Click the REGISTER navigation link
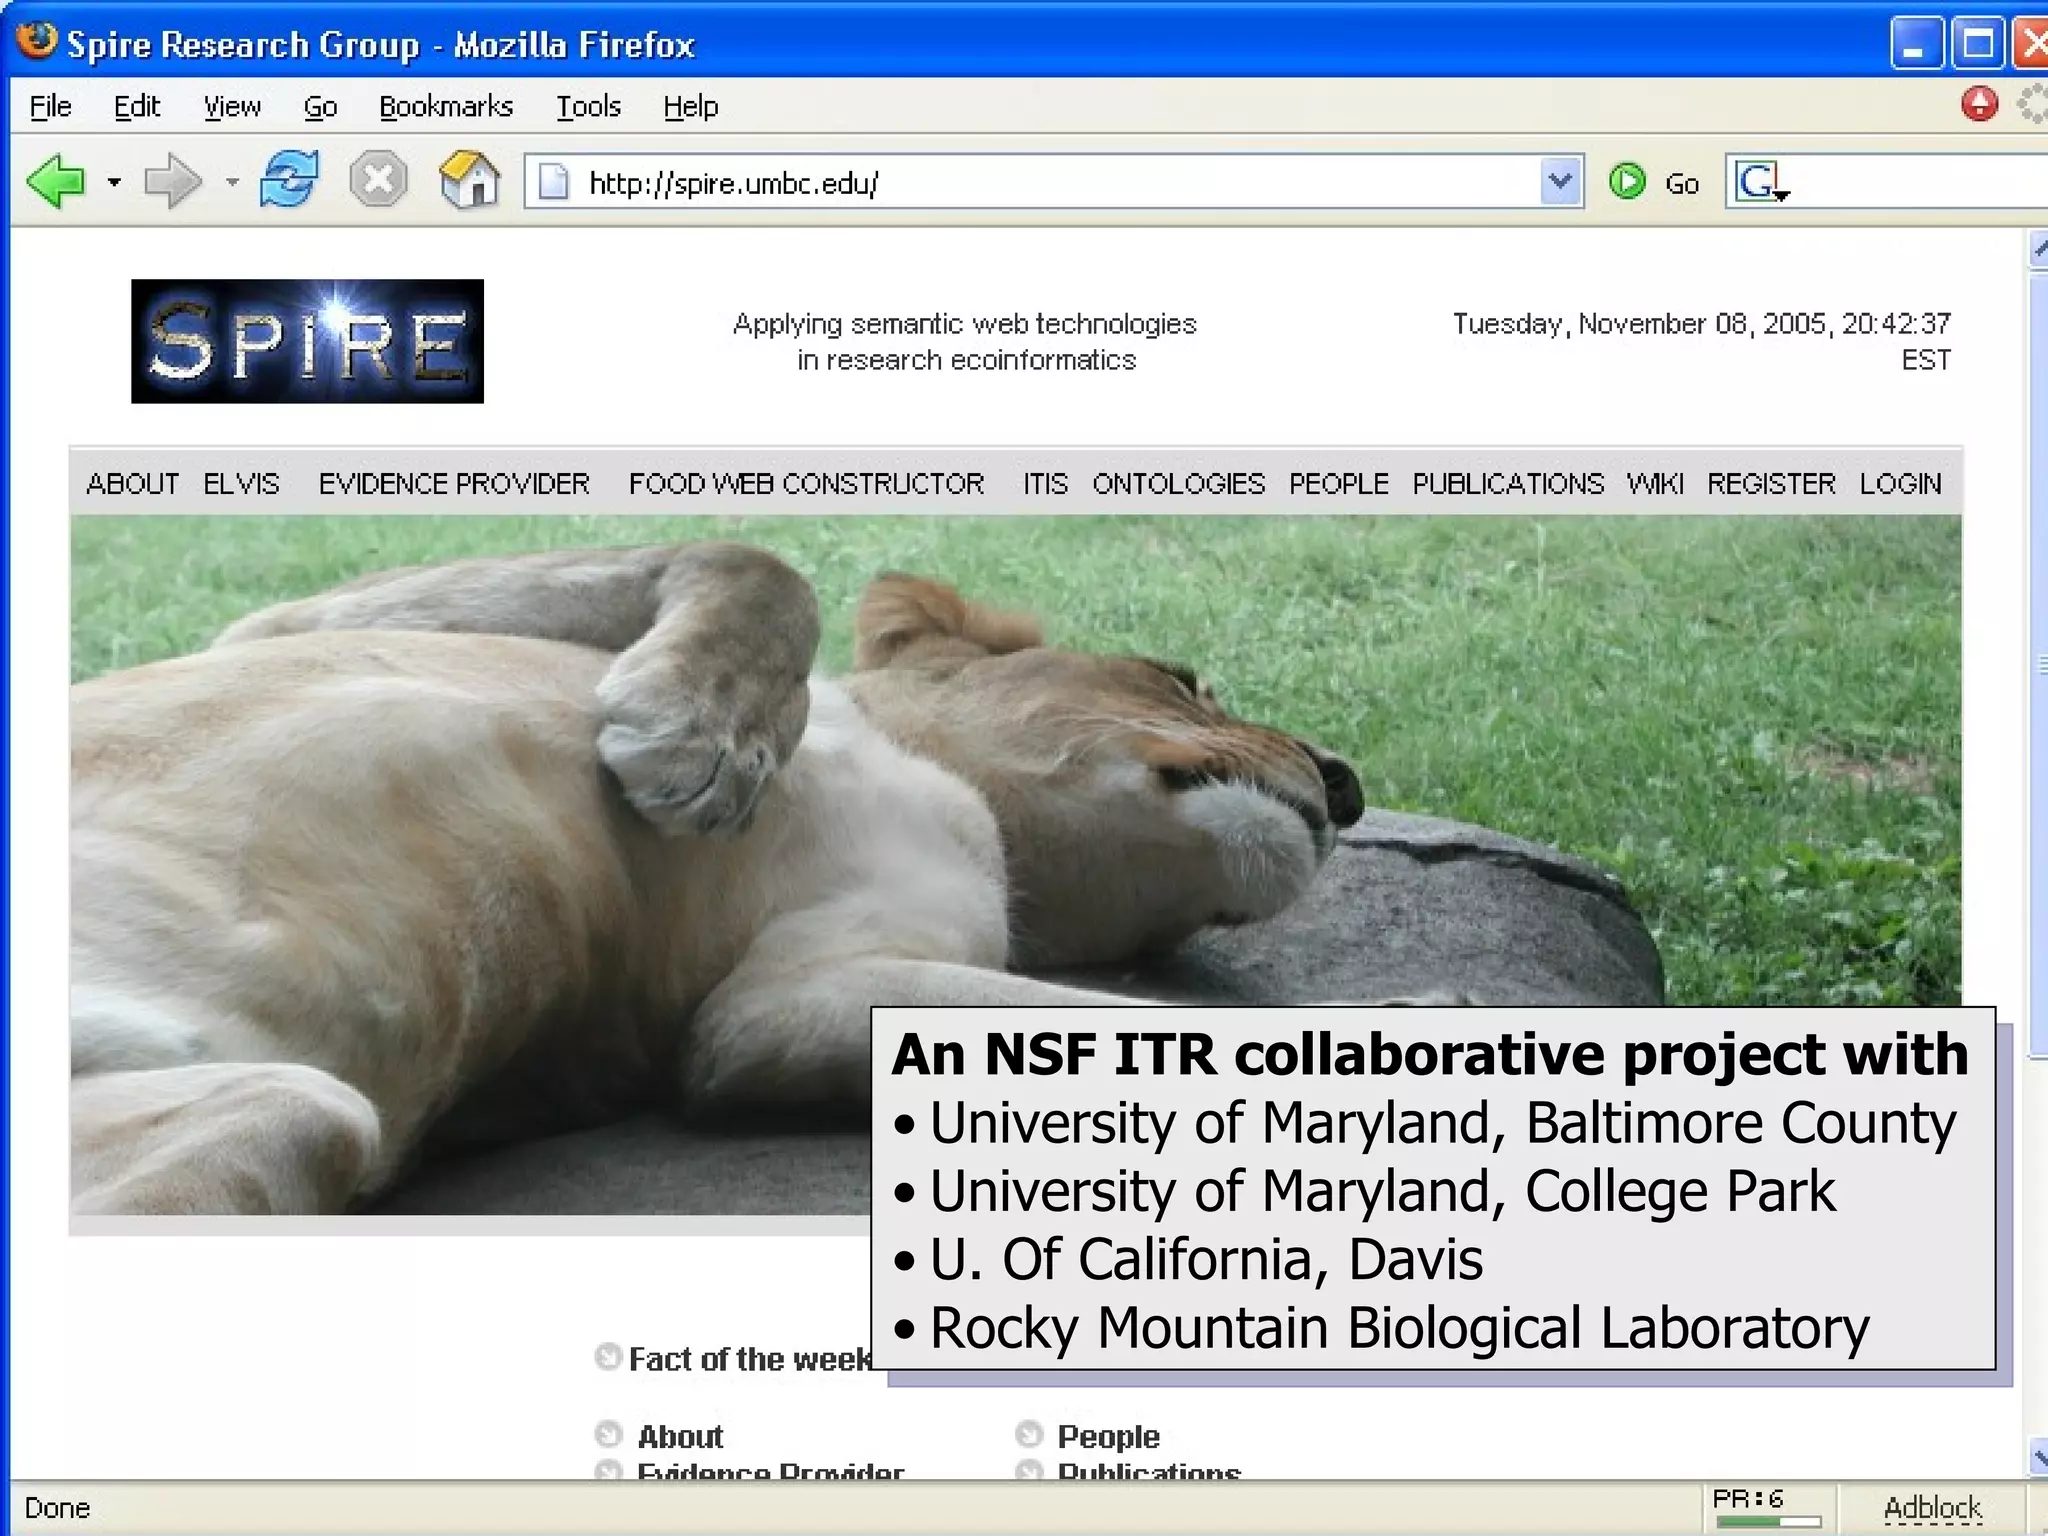 click(1771, 484)
